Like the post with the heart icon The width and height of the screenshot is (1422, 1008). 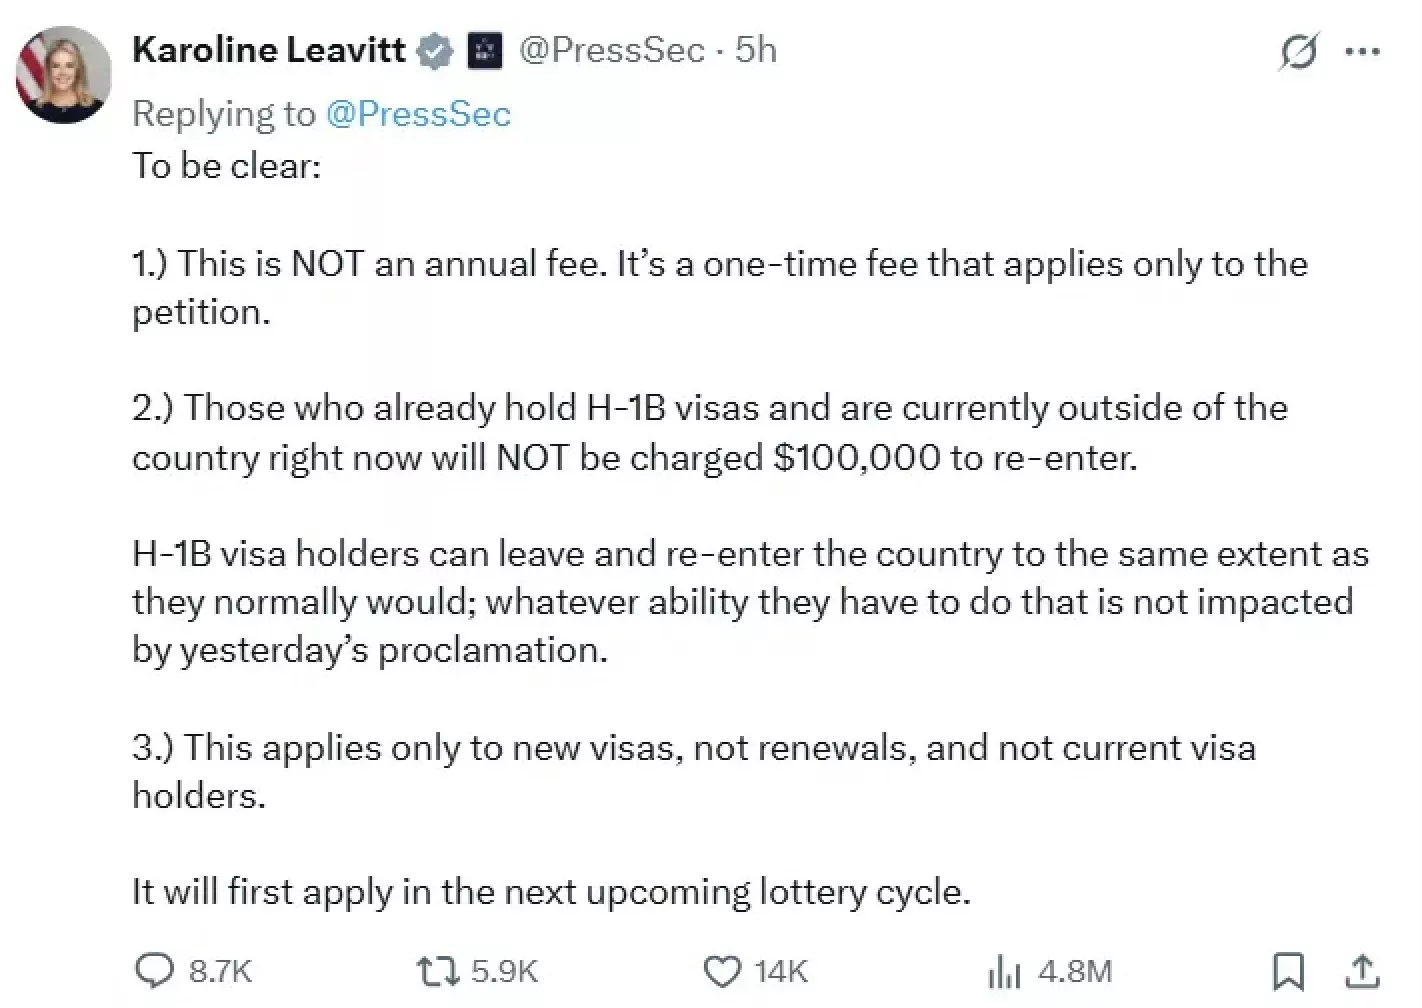[723, 972]
